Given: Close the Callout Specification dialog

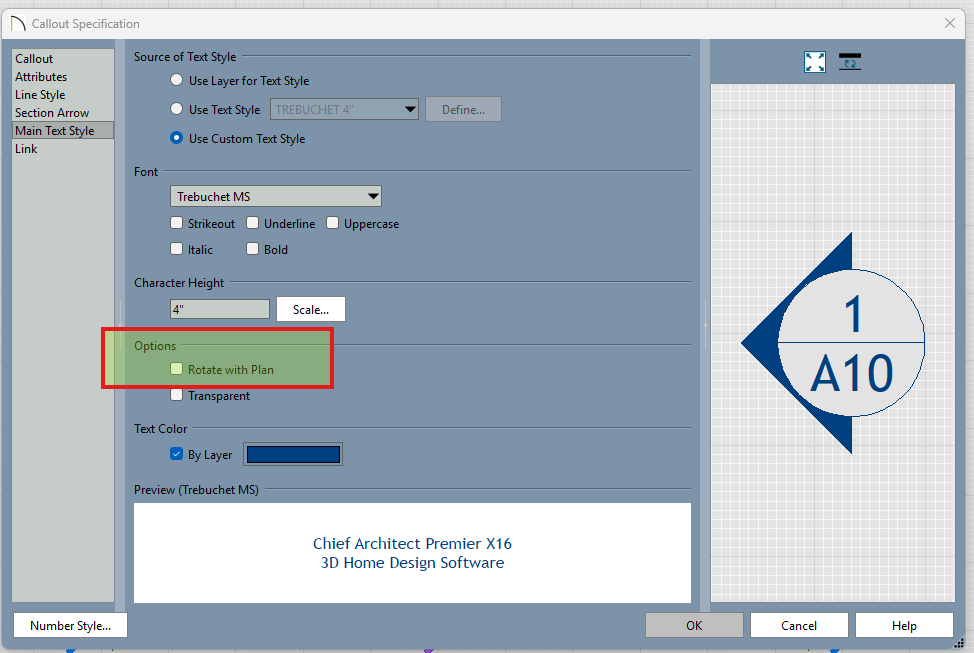Looking at the screenshot, I should 949,23.
